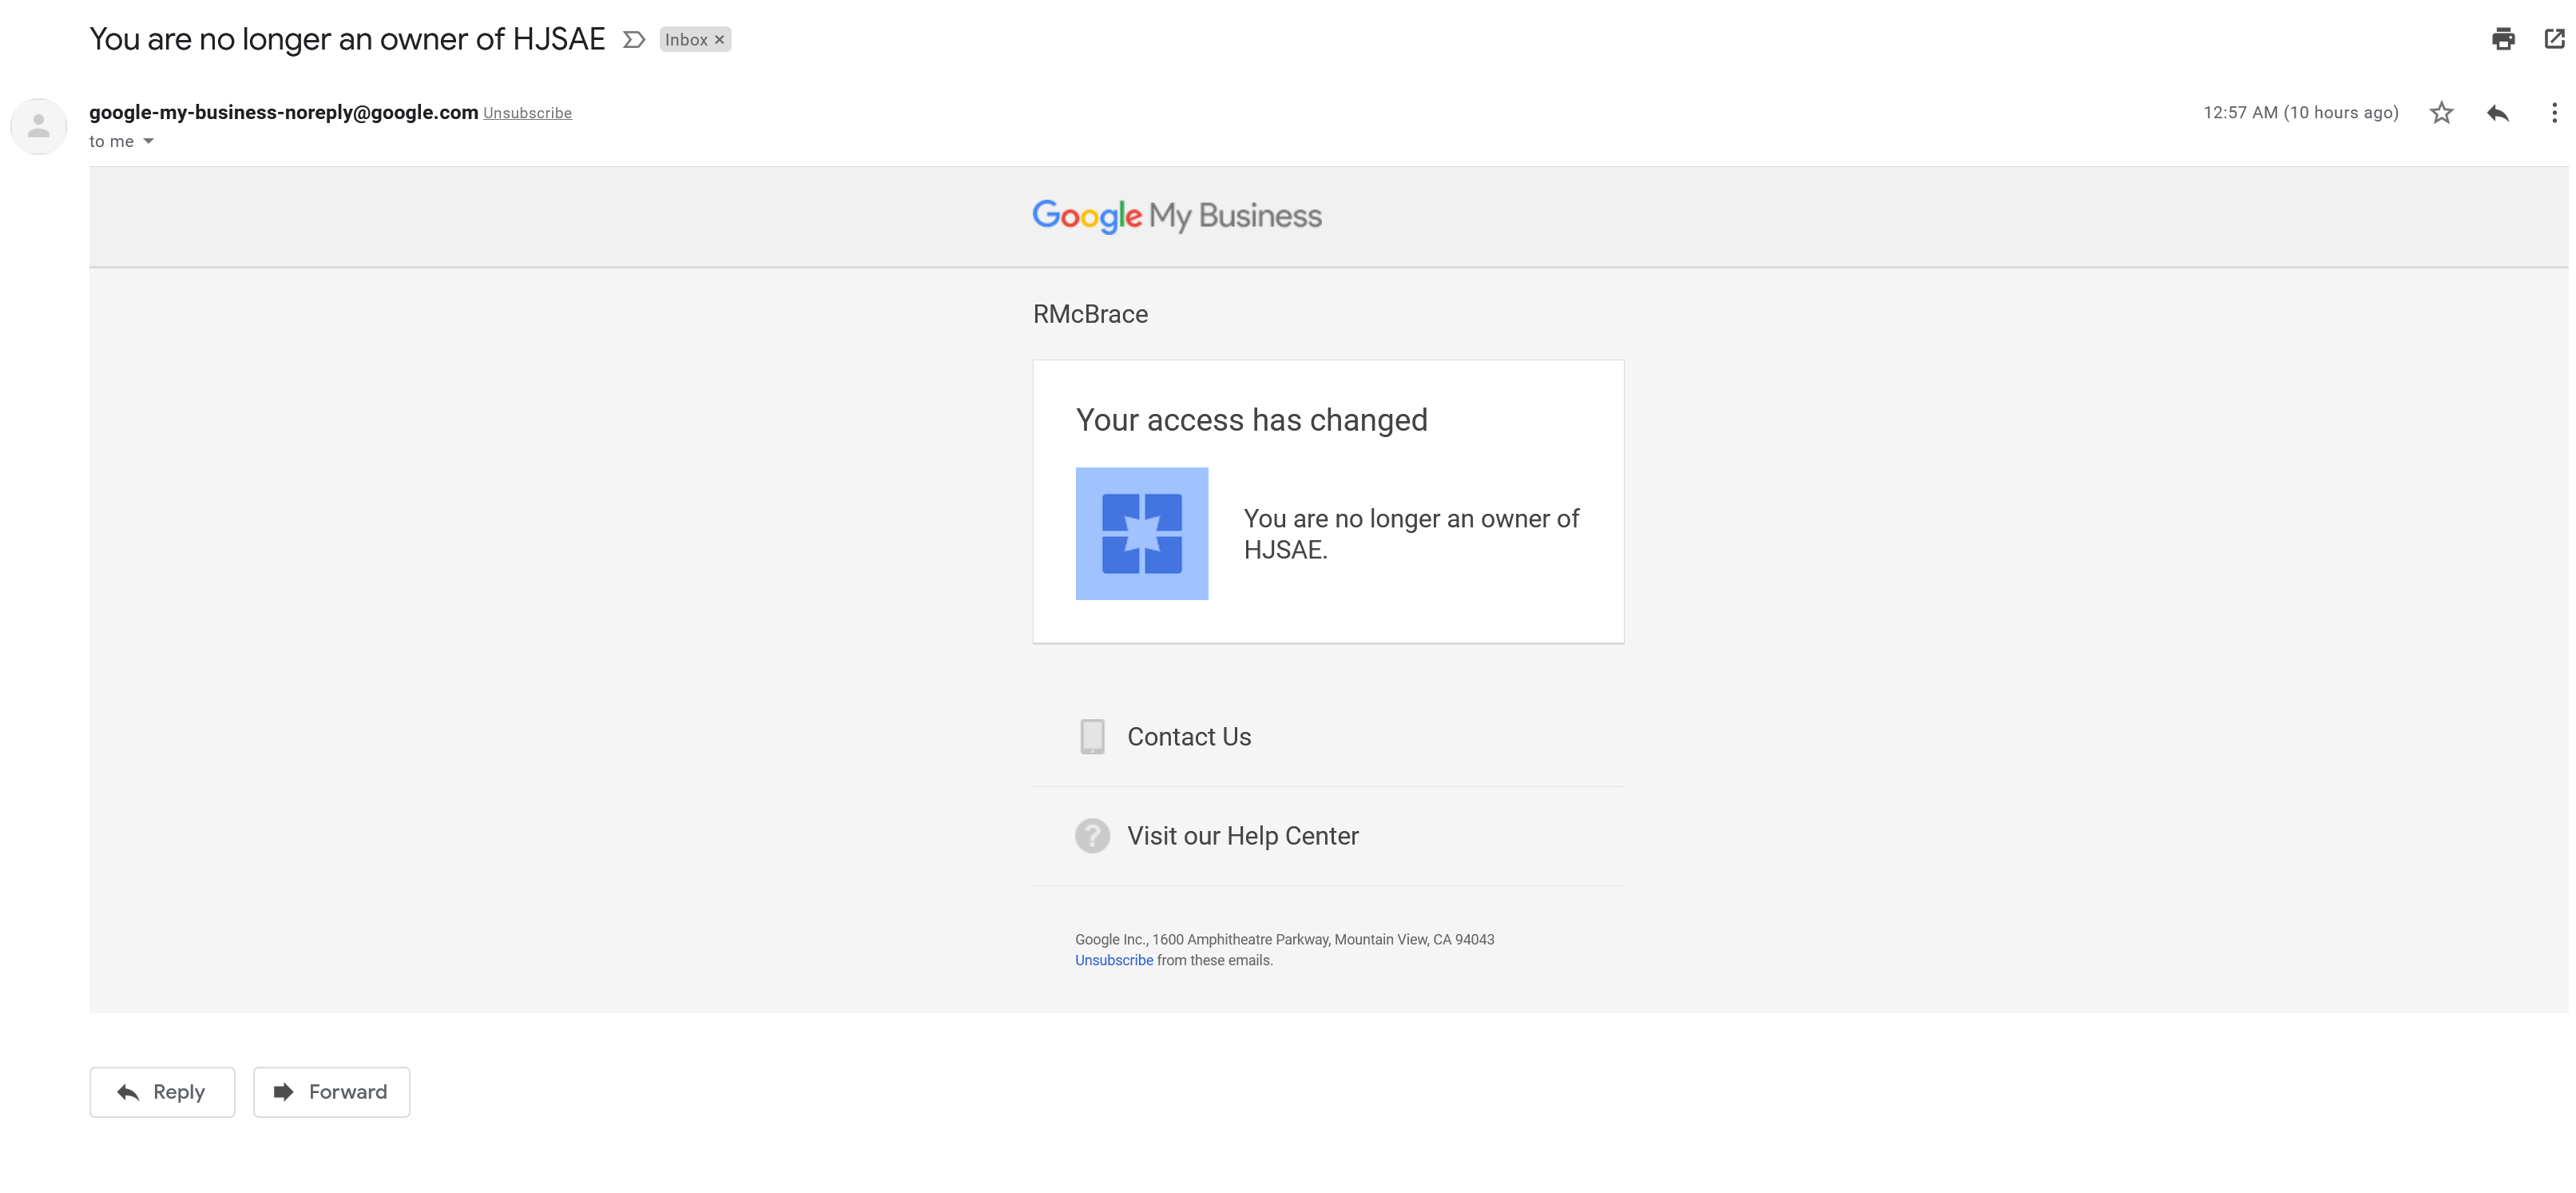Click the Contact Us link
The height and width of the screenshot is (1193, 2576).
1188,737
